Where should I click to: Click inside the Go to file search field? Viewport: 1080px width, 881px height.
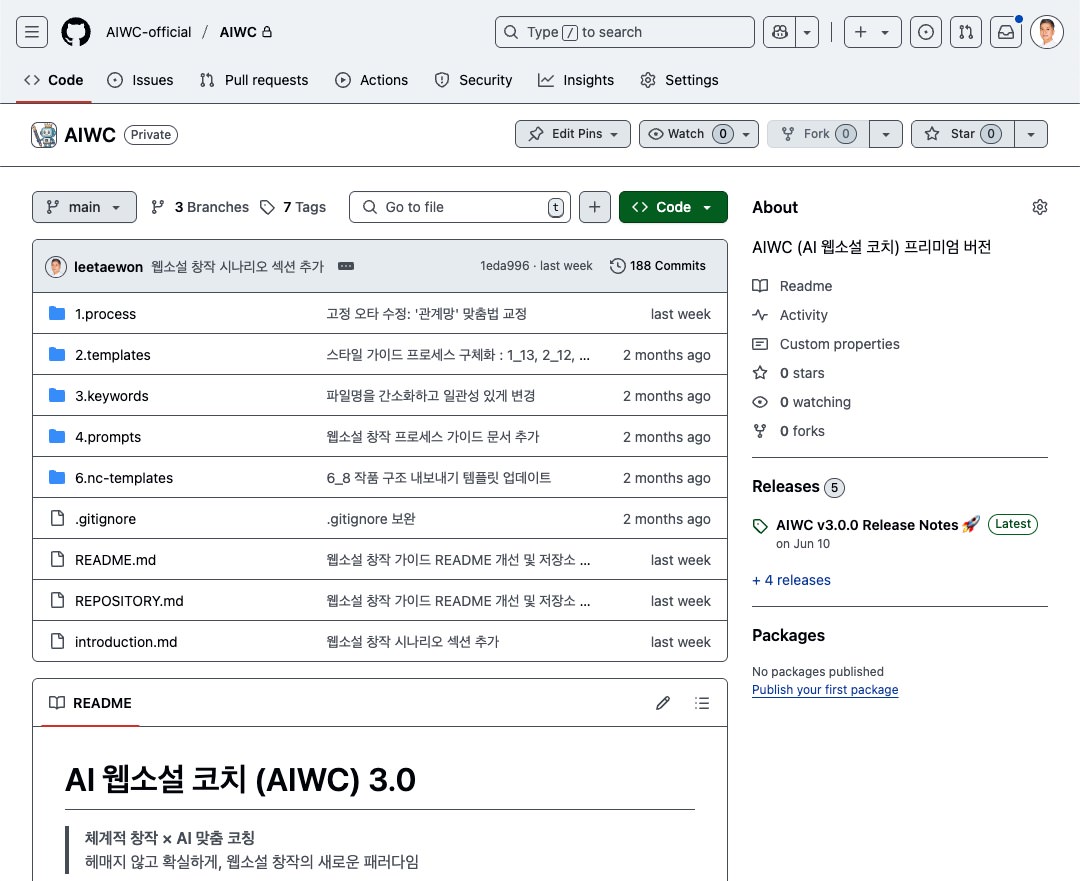(450, 206)
